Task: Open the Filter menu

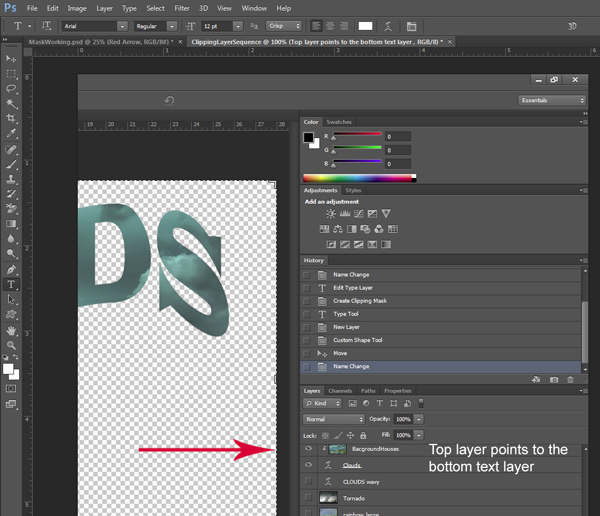Action: click(181, 8)
